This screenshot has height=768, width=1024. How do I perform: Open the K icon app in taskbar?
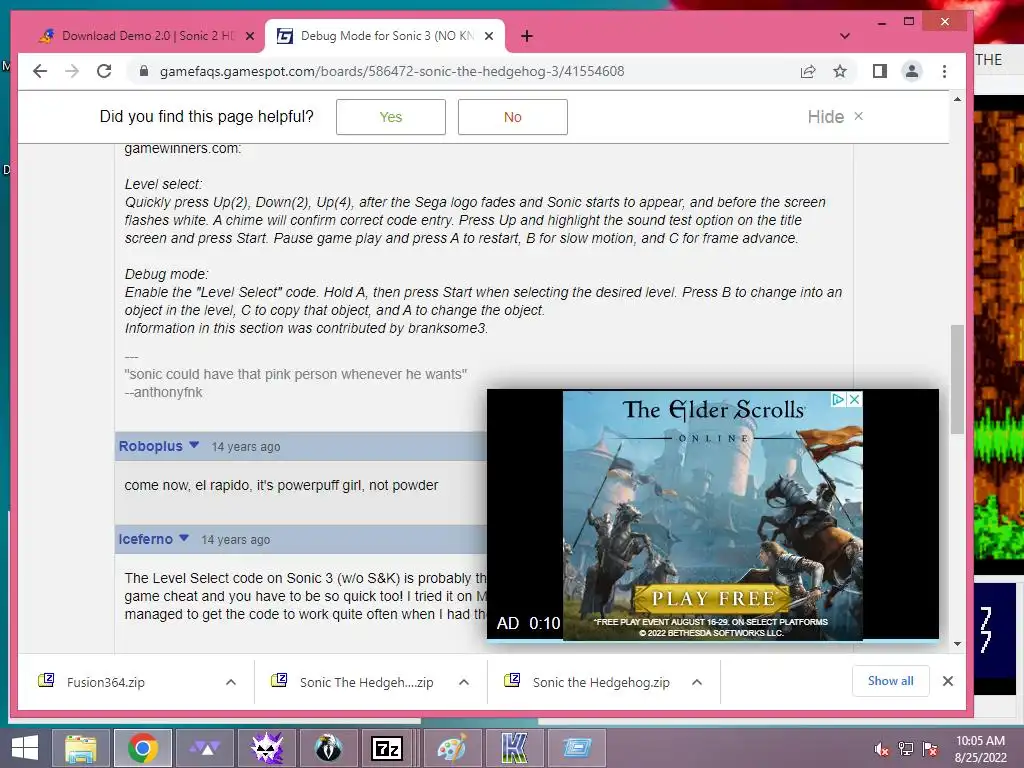pos(514,748)
